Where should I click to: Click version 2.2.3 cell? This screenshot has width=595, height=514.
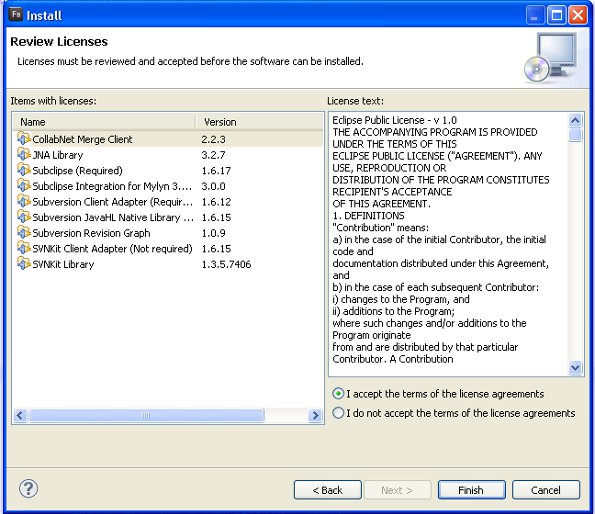point(213,139)
